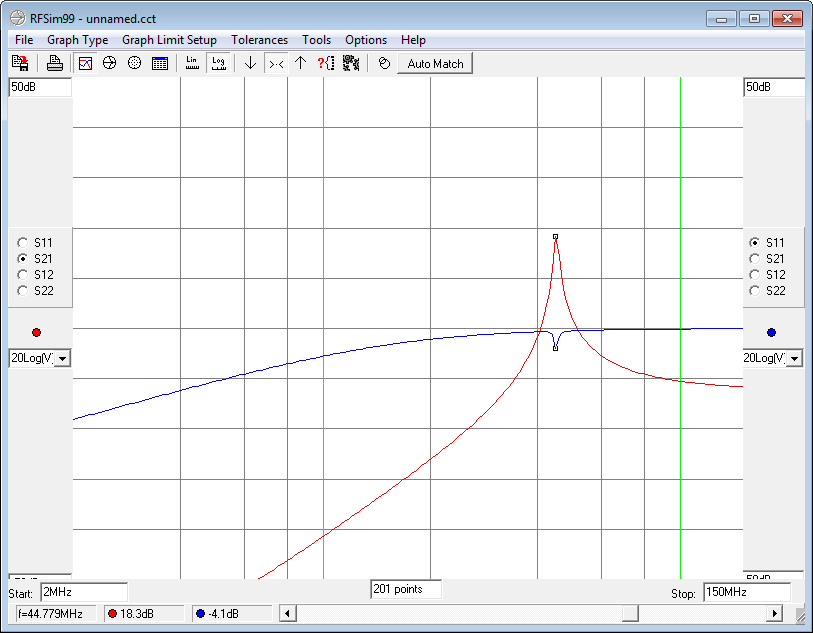Select S11 radio button on left panel
Screen dimensions: 813x633
[23, 242]
